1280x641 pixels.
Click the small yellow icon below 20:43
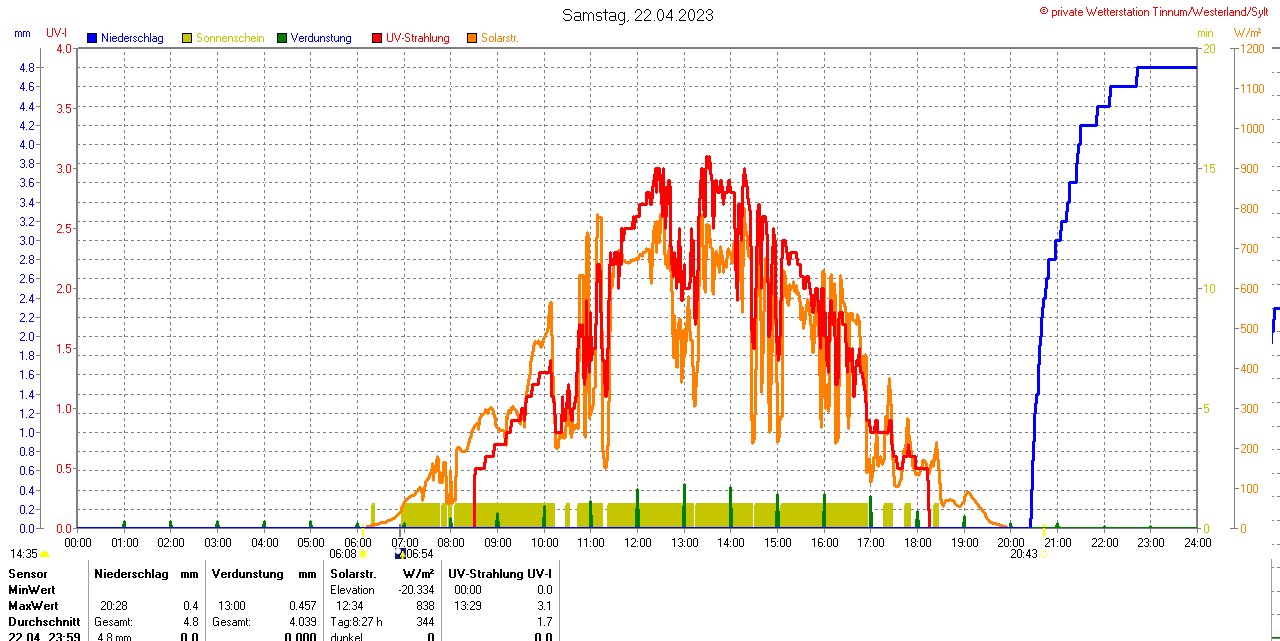1045,554
